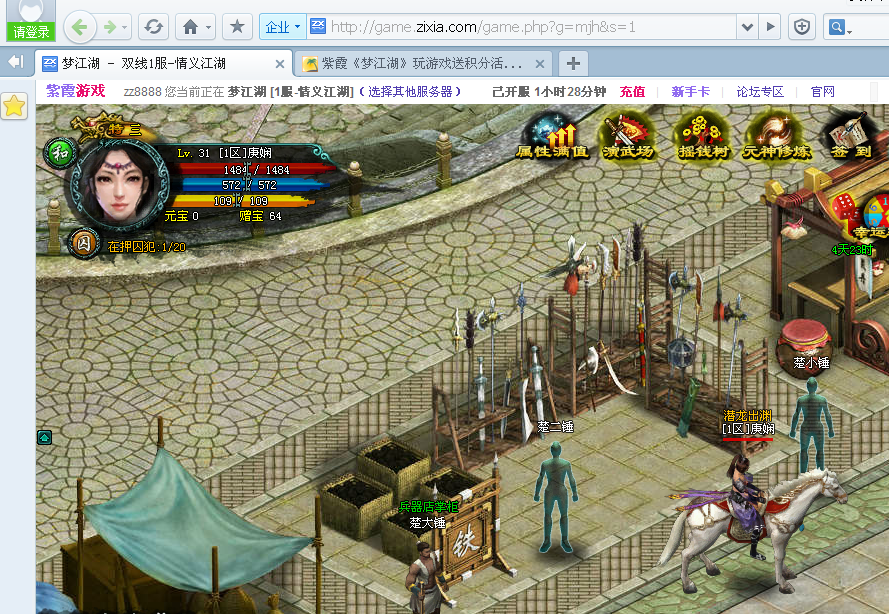889x614 pixels.
Task: Click the search magnifier icon in the toolbar
Action: [836, 27]
